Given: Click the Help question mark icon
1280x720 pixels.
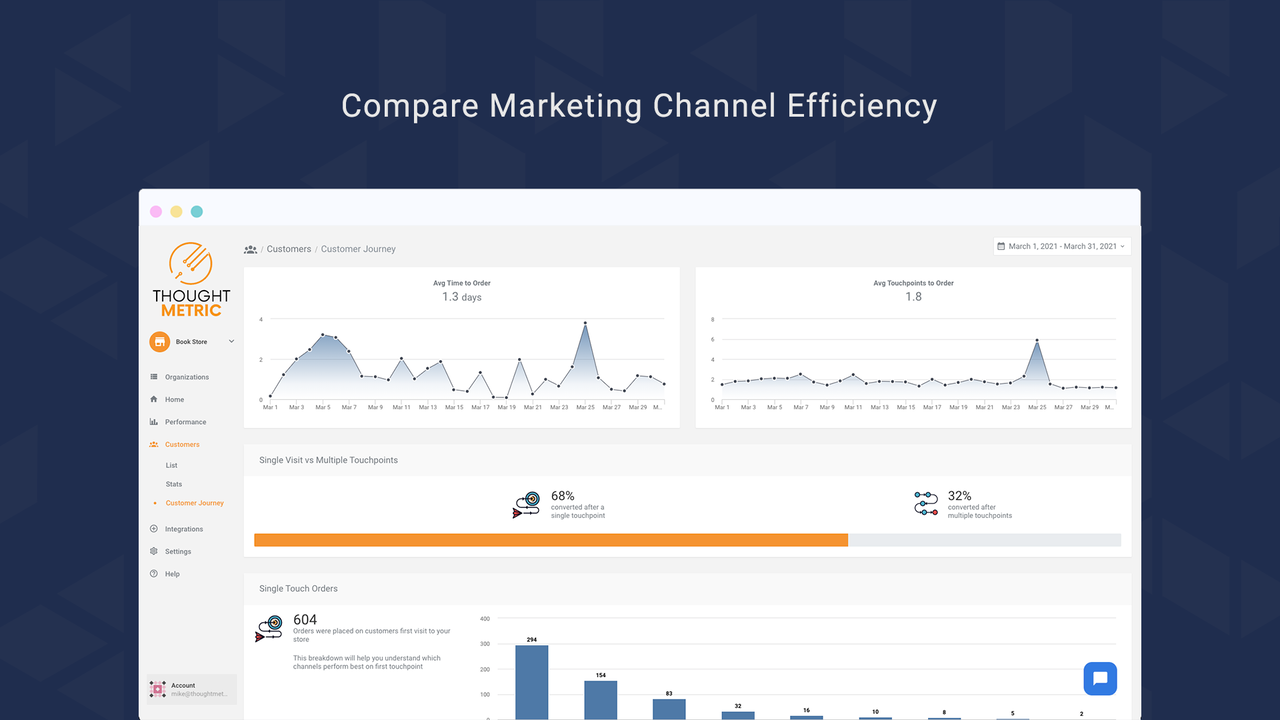Looking at the screenshot, I should click(x=154, y=574).
